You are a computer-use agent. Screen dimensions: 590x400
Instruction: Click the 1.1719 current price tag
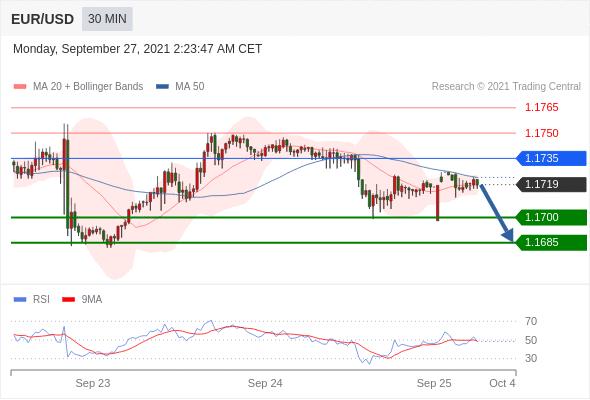[x=551, y=184]
